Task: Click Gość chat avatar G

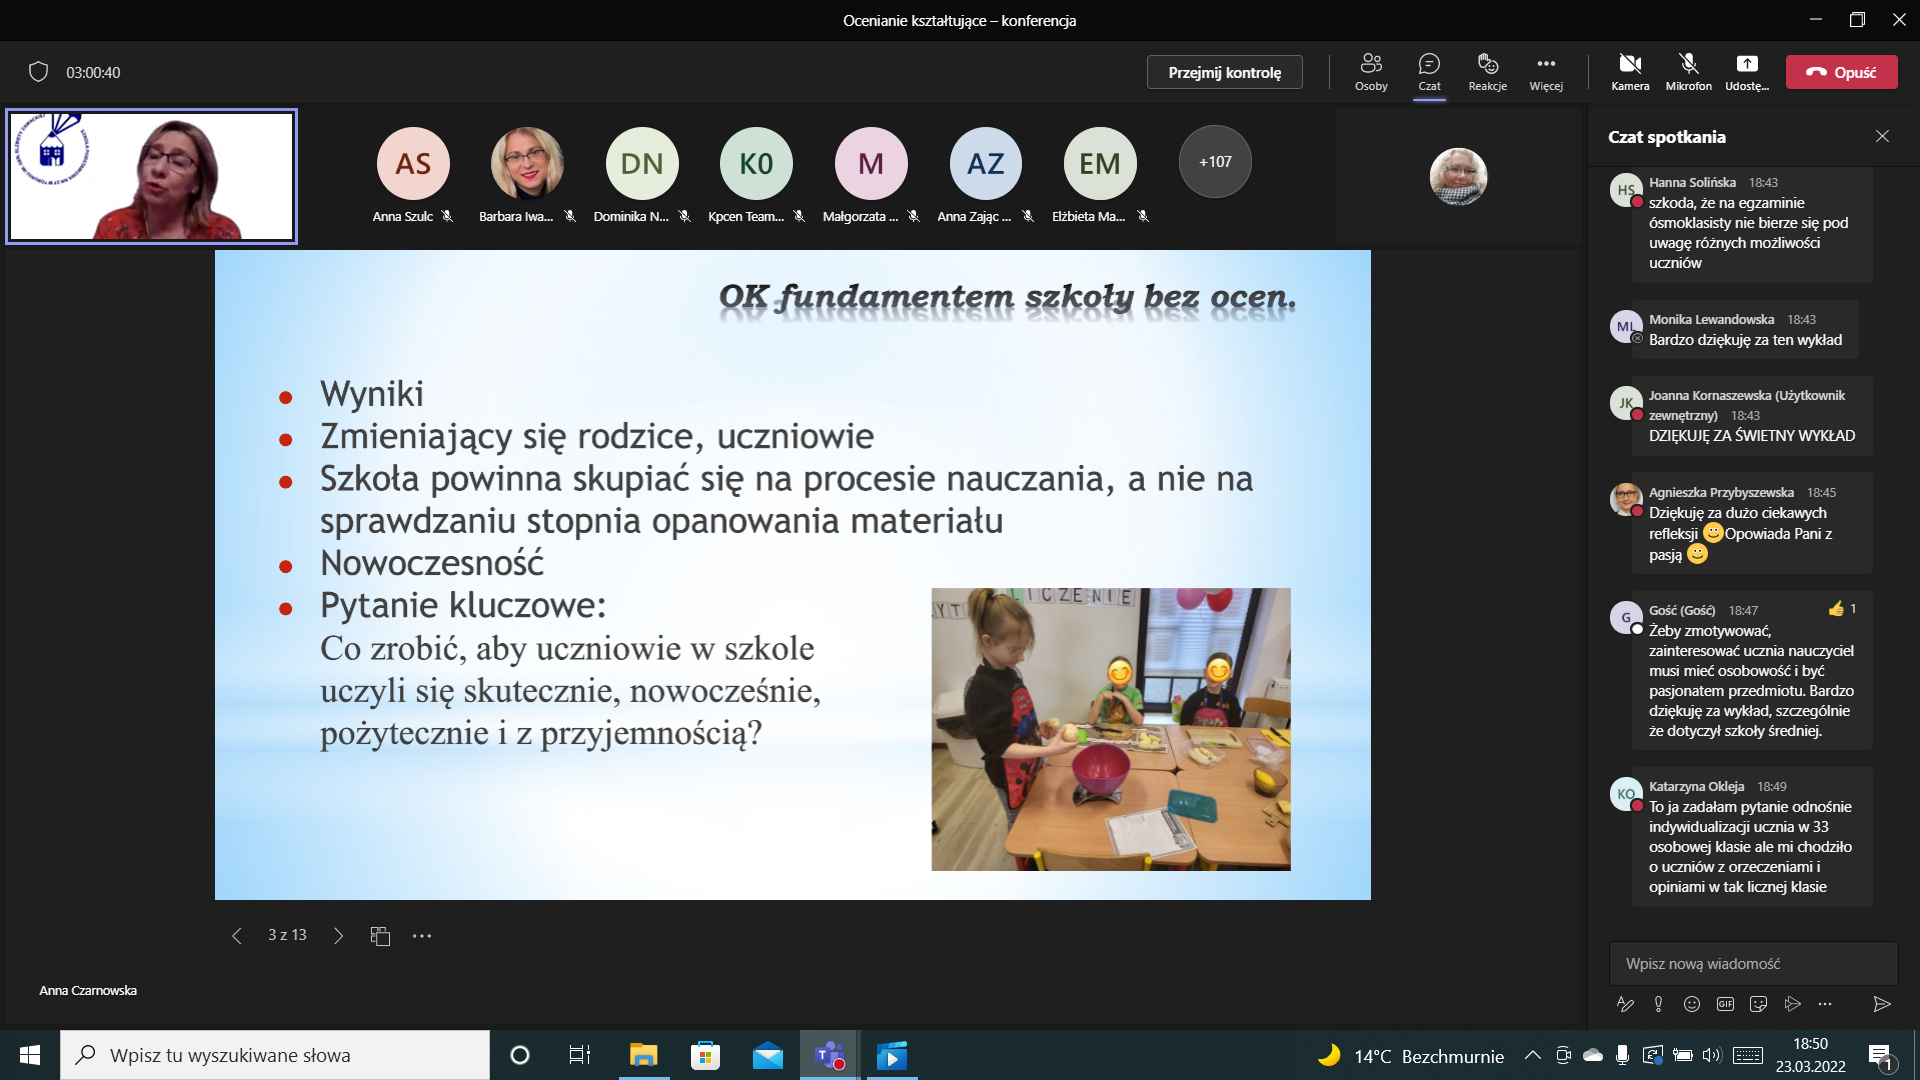Action: (1626, 617)
